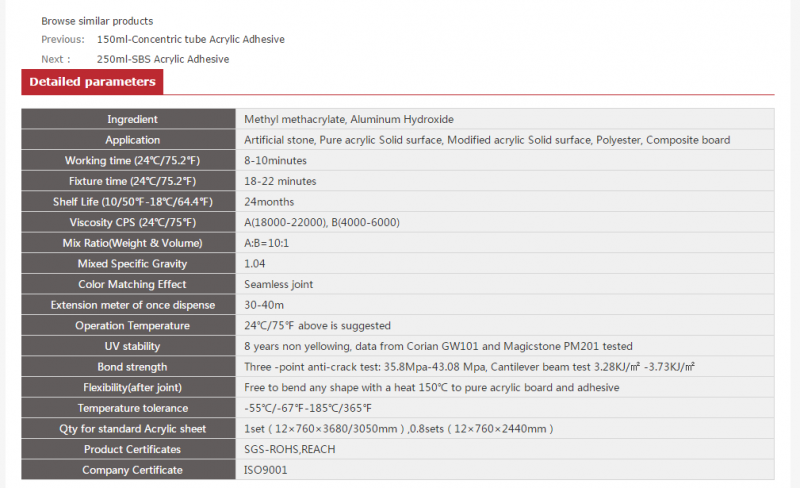Select the Detailed parameters tab
Screen dimensions: 800x488
click(x=92, y=82)
